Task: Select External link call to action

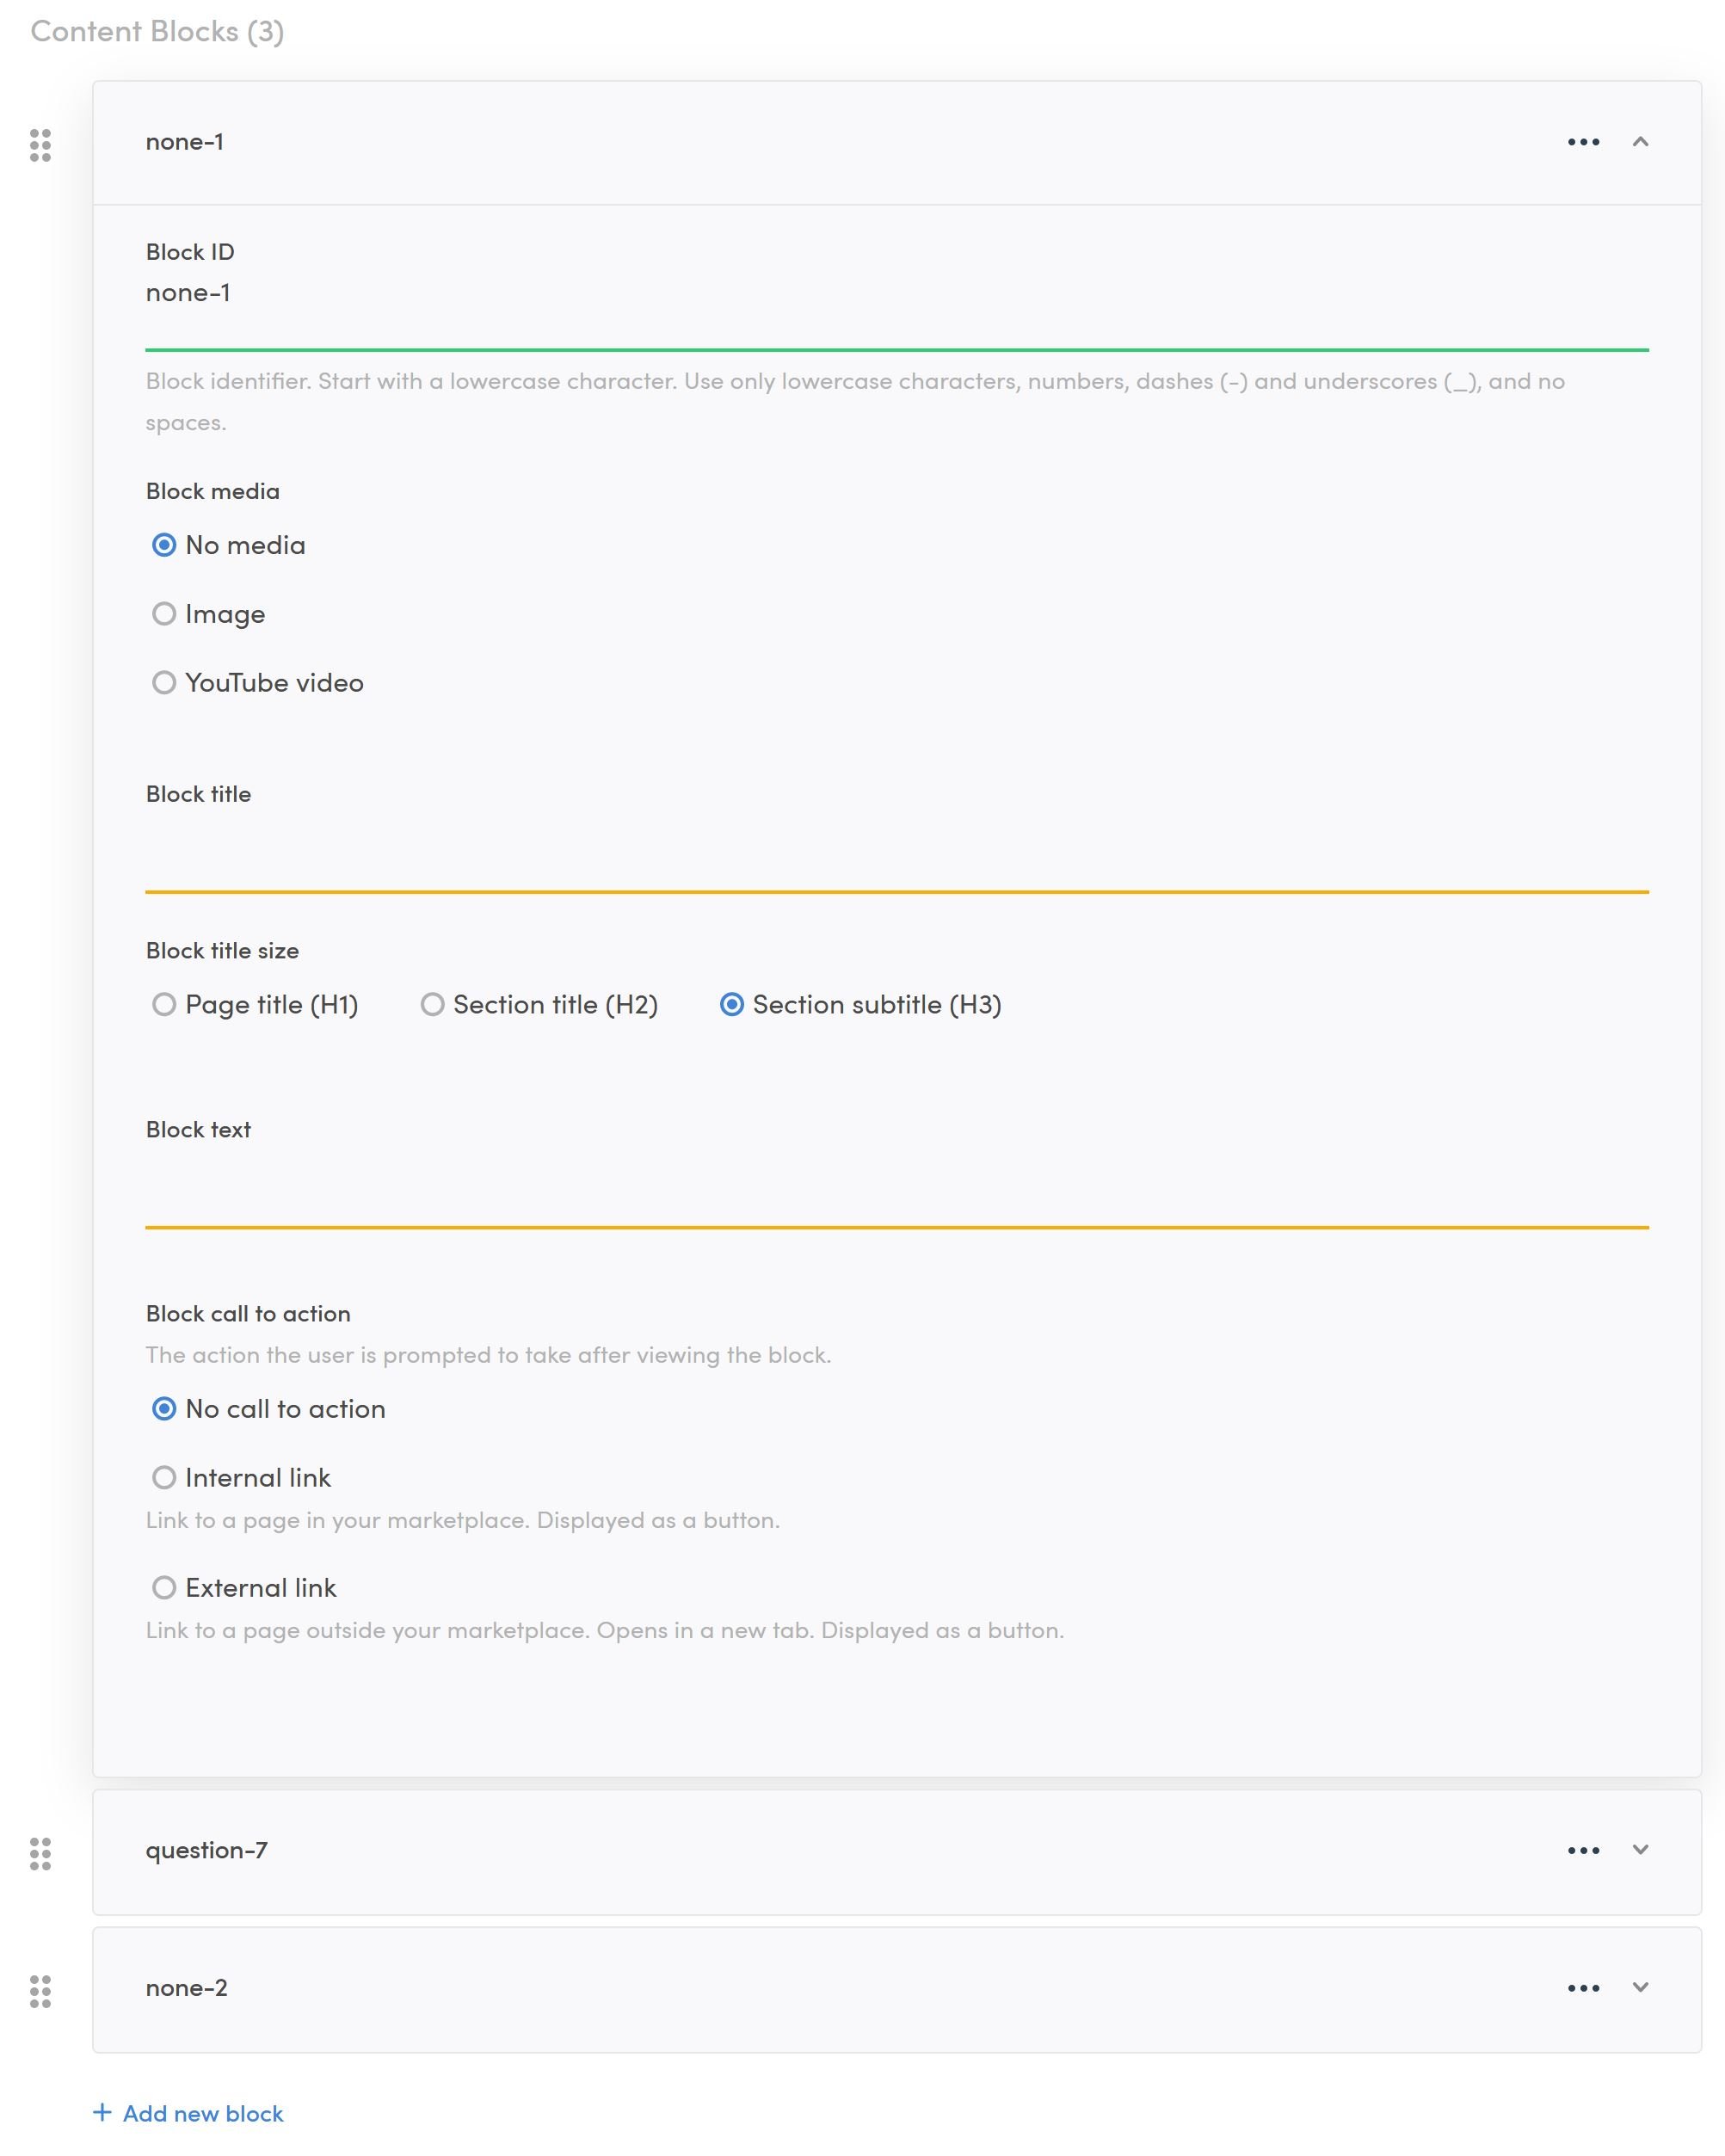Action: (x=164, y=1588)
